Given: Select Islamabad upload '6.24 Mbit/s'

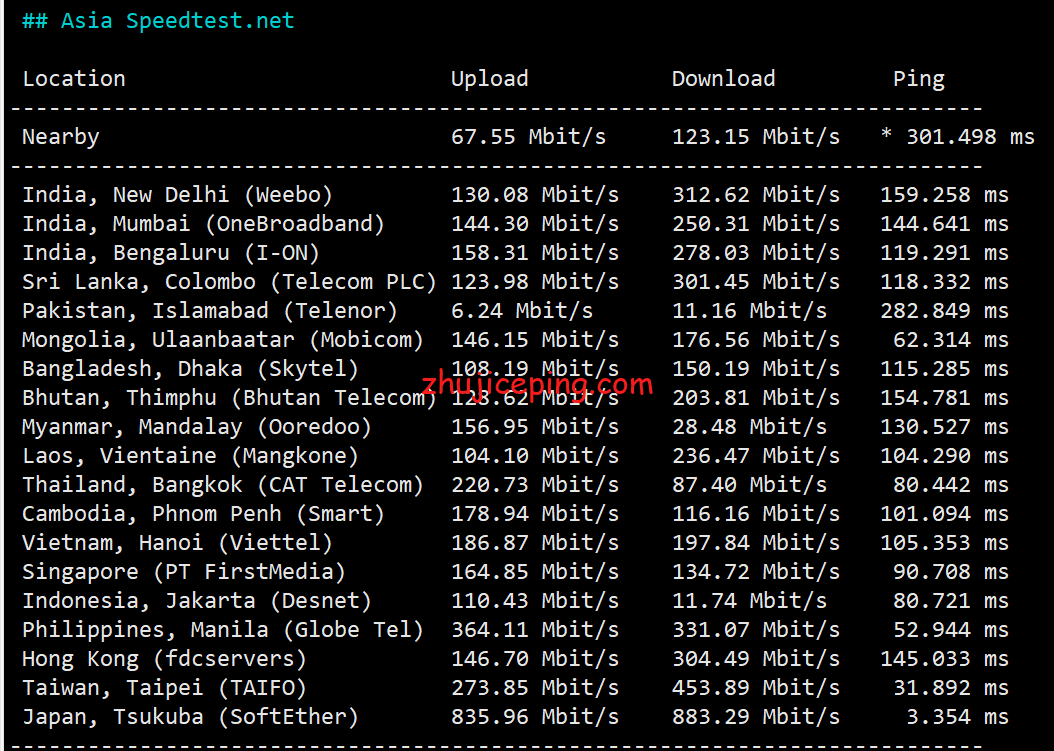Looking at the screenshot, I should pyautogui.click(x=522, y=311).
